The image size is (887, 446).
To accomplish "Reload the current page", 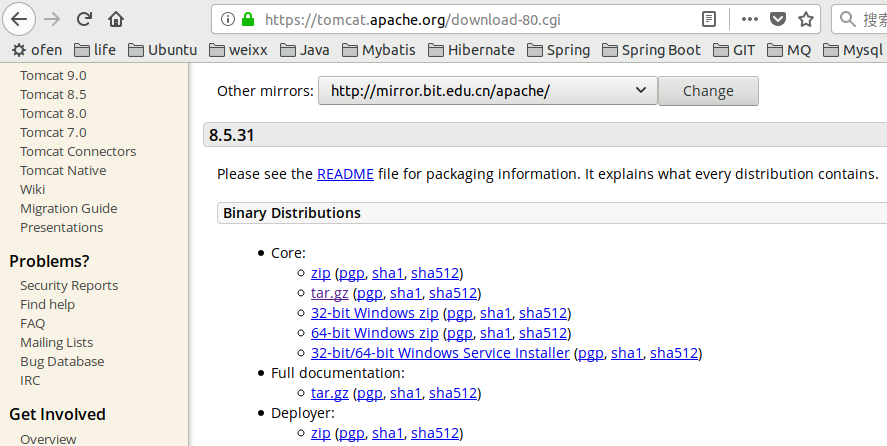I will pos(84,19).
